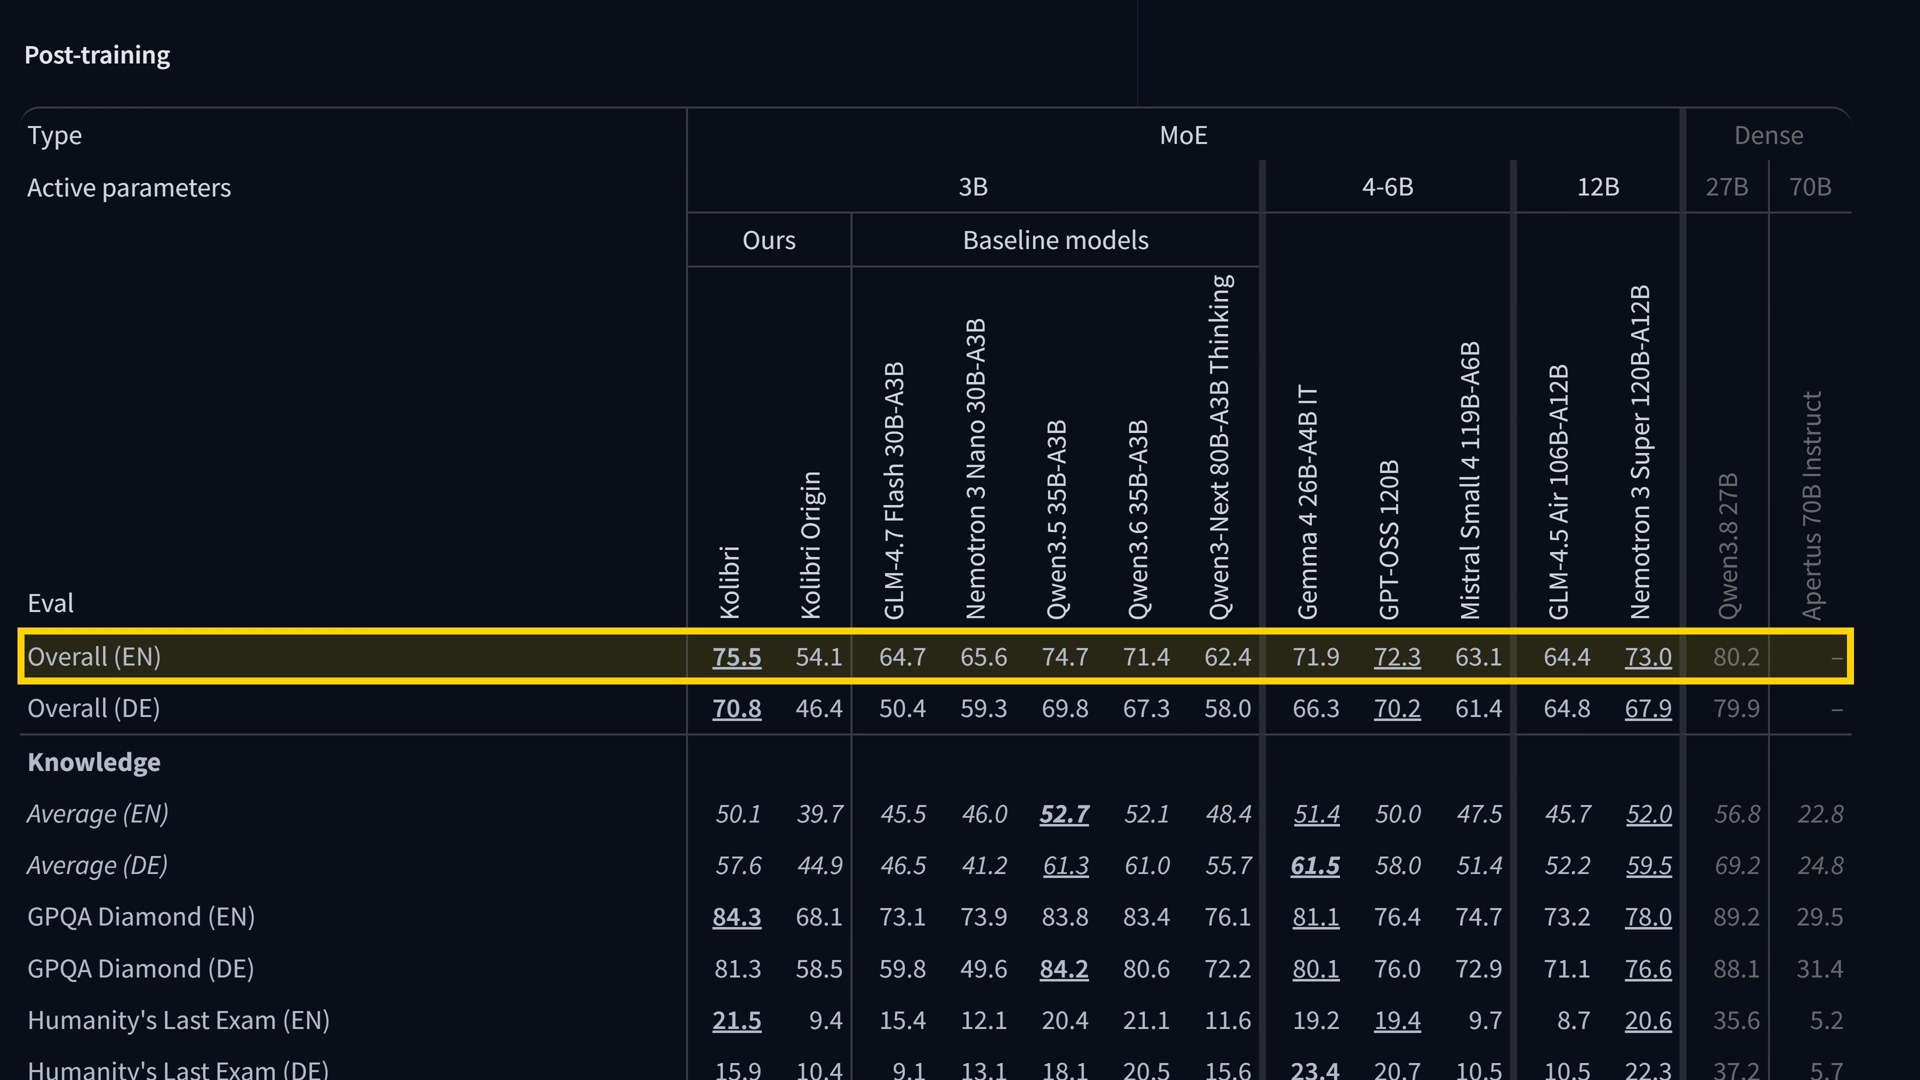Image resolution: width=1920 pixels, height=1080 pixels.
Task: Click the 80.2 Qwen3.8 27B score
Action: coord(1736,657)
